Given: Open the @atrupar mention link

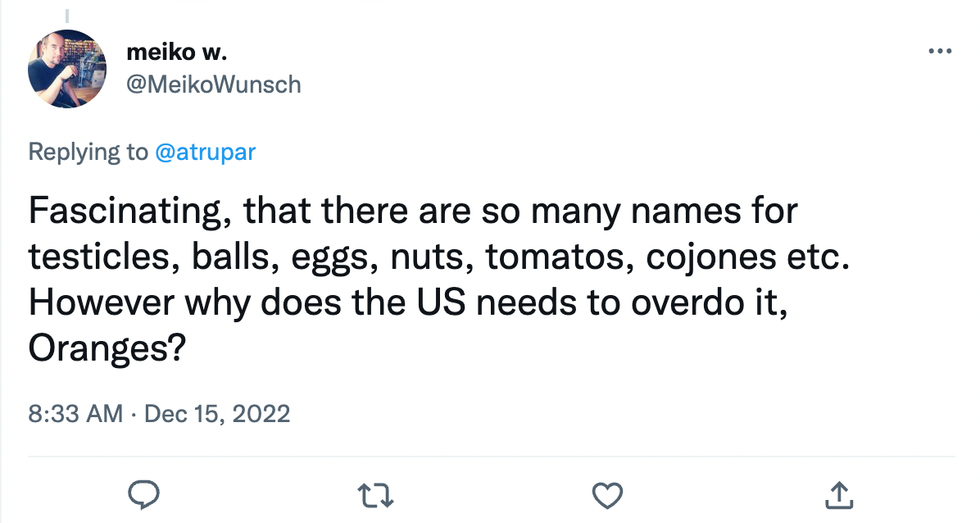Looking at the screenshot, I should (x=205, y=153).
